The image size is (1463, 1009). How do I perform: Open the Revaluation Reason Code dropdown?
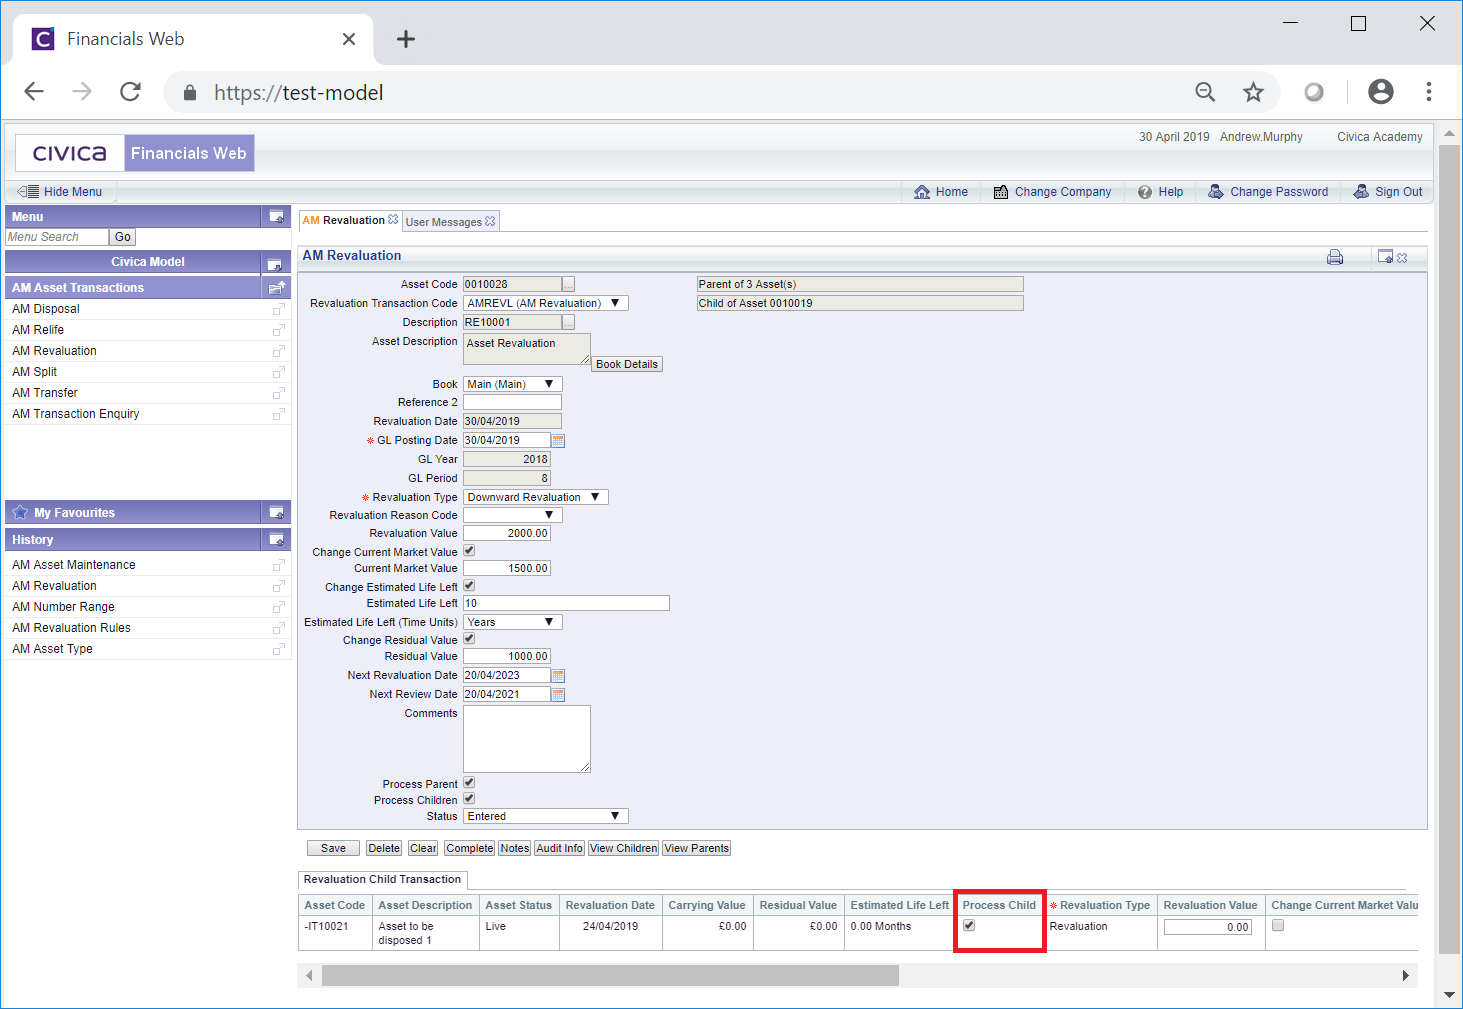[x=513, y=515]
